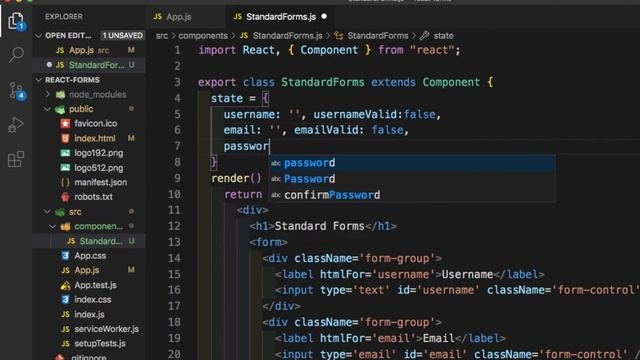Open the Source Control view icon
The width and height of the screenshot is (640, 360).
tap(16, 90)
